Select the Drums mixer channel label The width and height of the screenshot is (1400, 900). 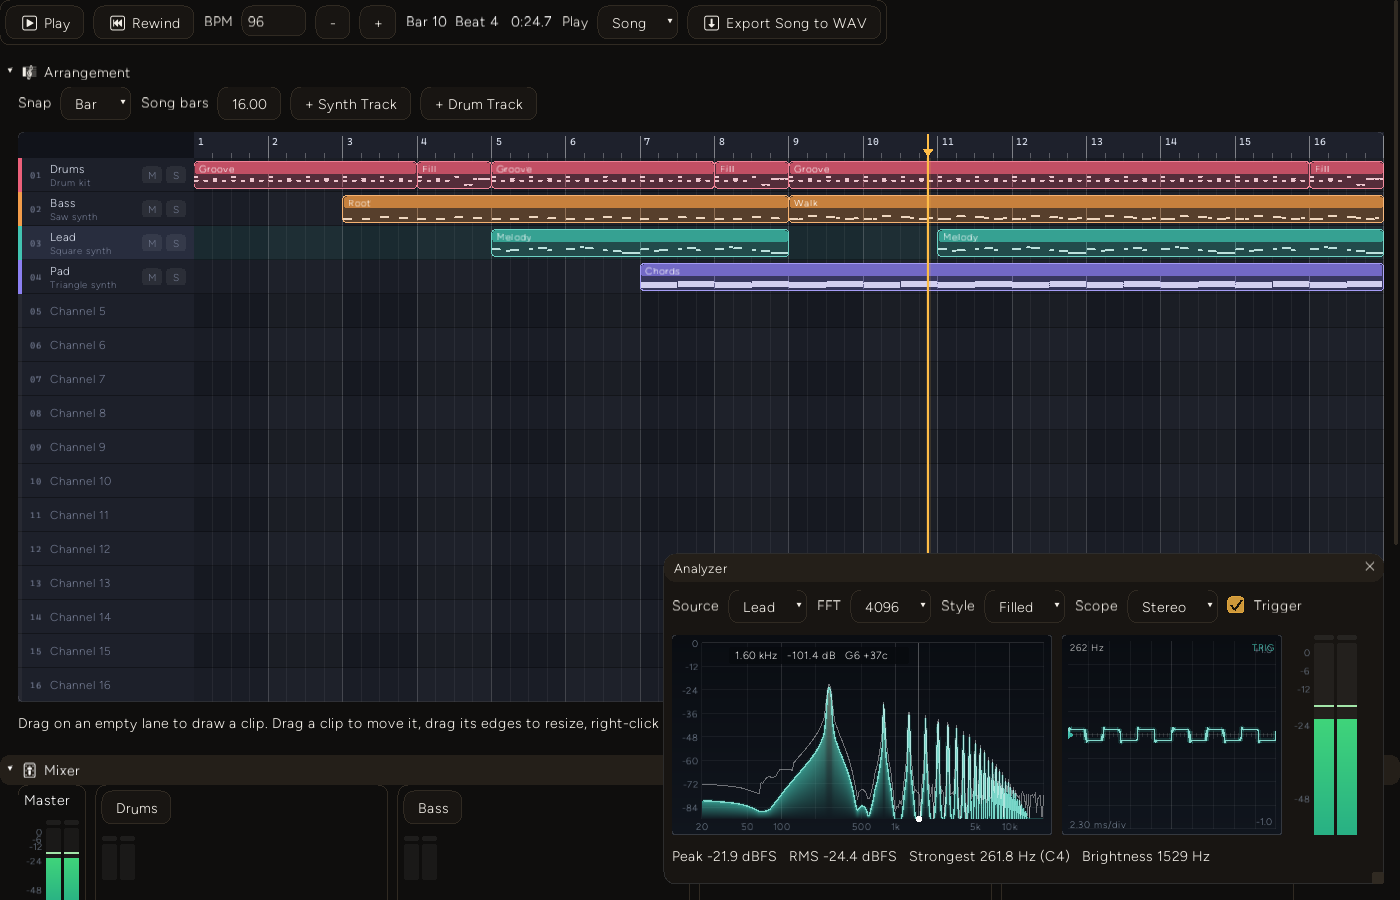[136, 808]
